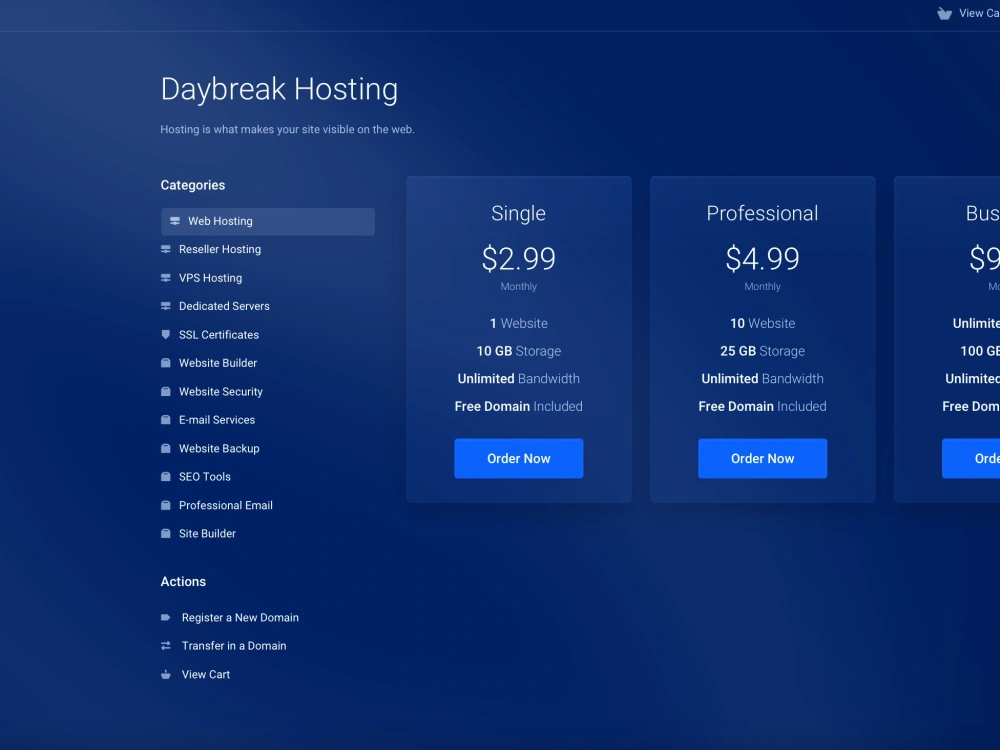
Task: Click the Categories heading
Action: 193,185
